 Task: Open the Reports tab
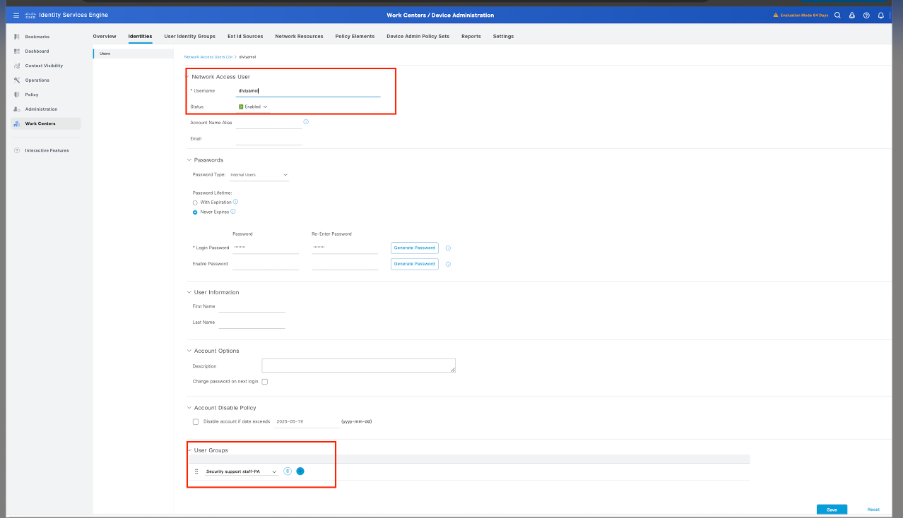[x=471, y=36]
